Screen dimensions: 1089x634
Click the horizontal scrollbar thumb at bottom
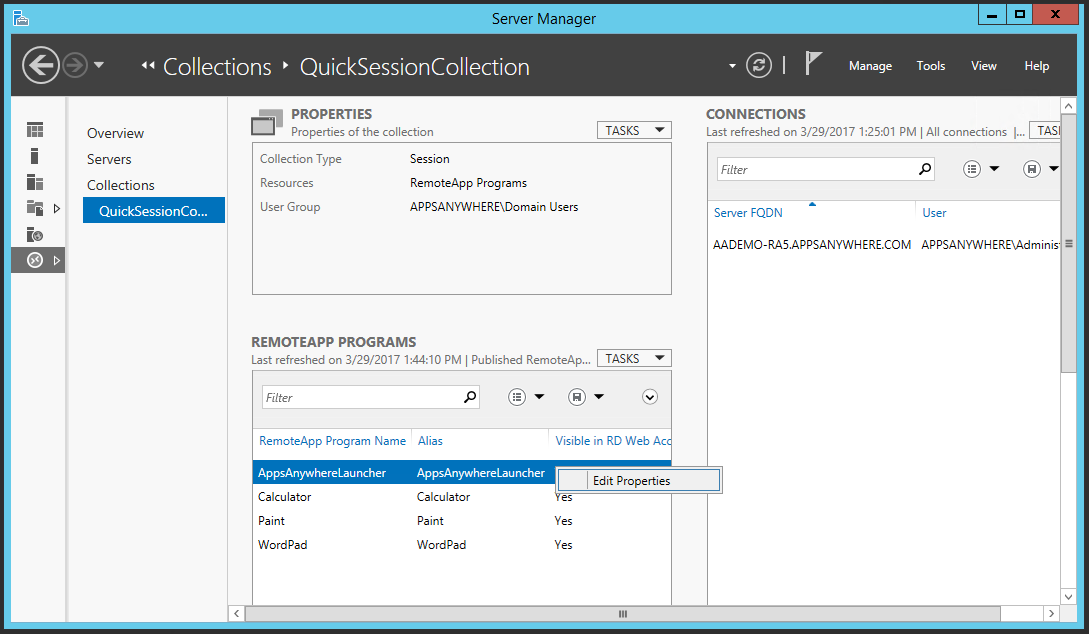[622, 613]
